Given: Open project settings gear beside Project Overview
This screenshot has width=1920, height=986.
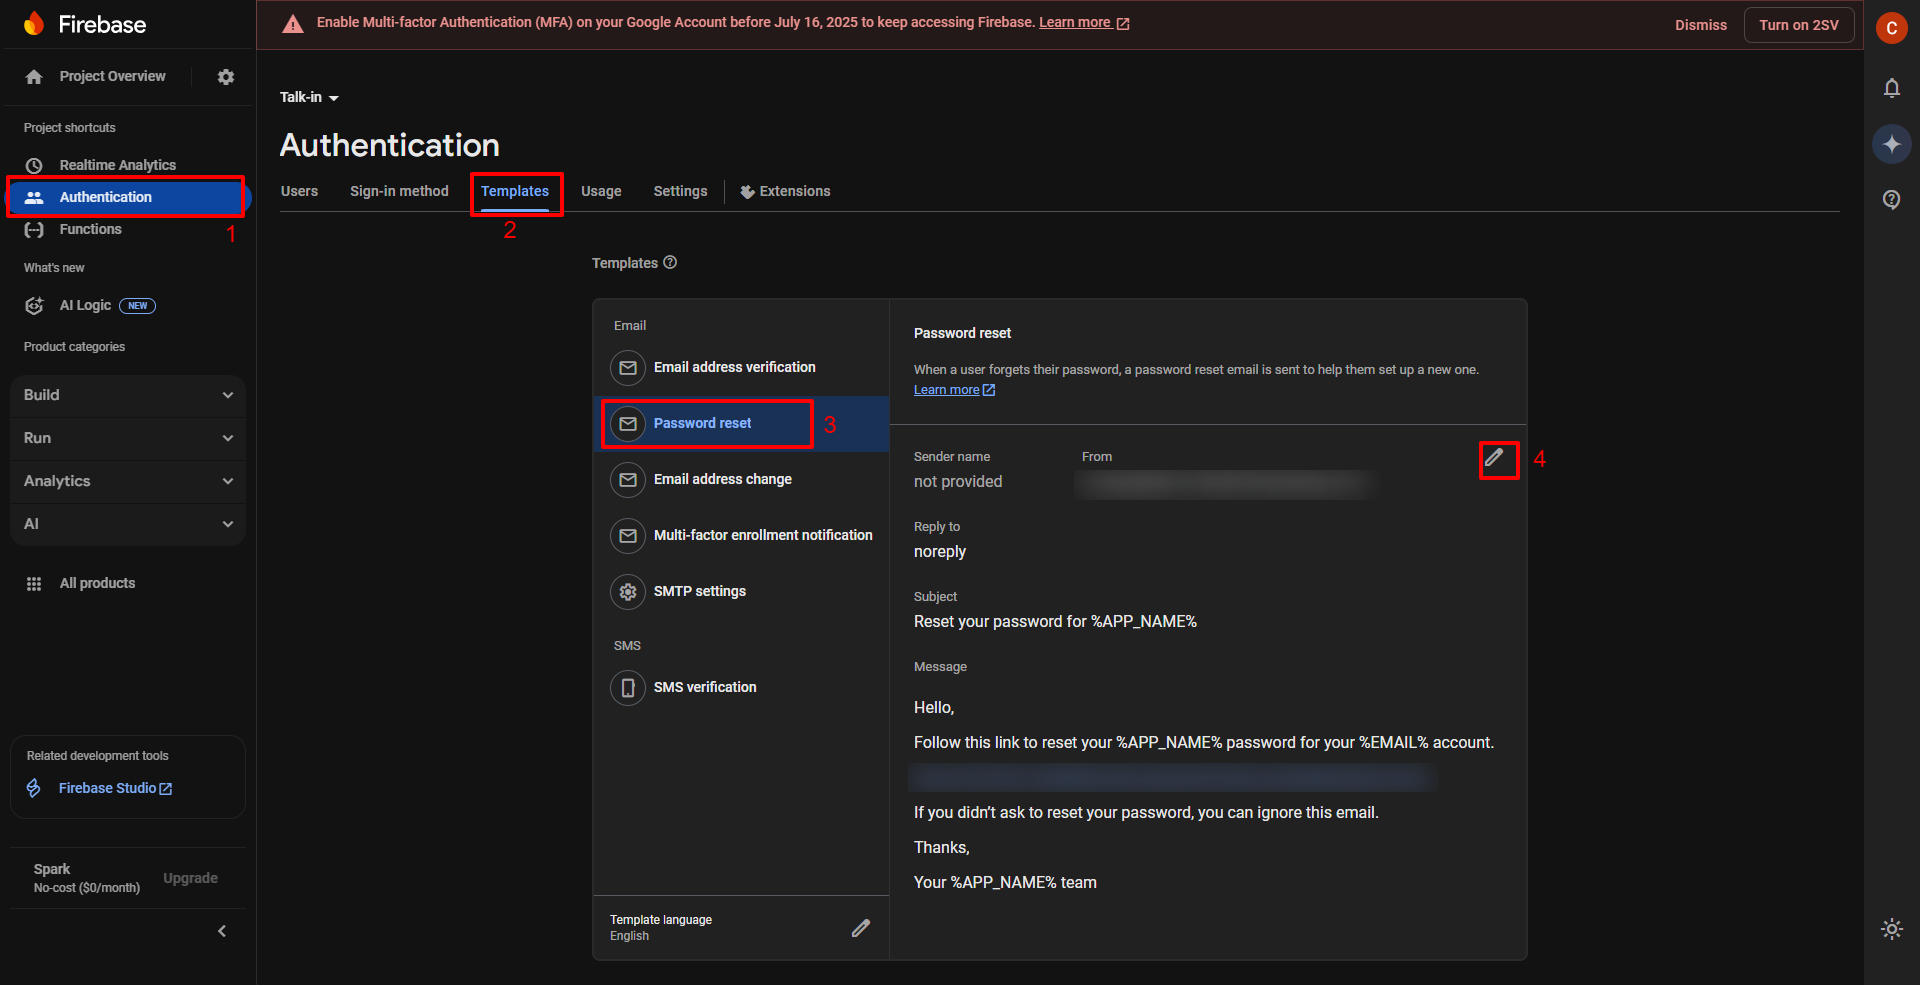Looking at the screenshot, I should point(225,76).
